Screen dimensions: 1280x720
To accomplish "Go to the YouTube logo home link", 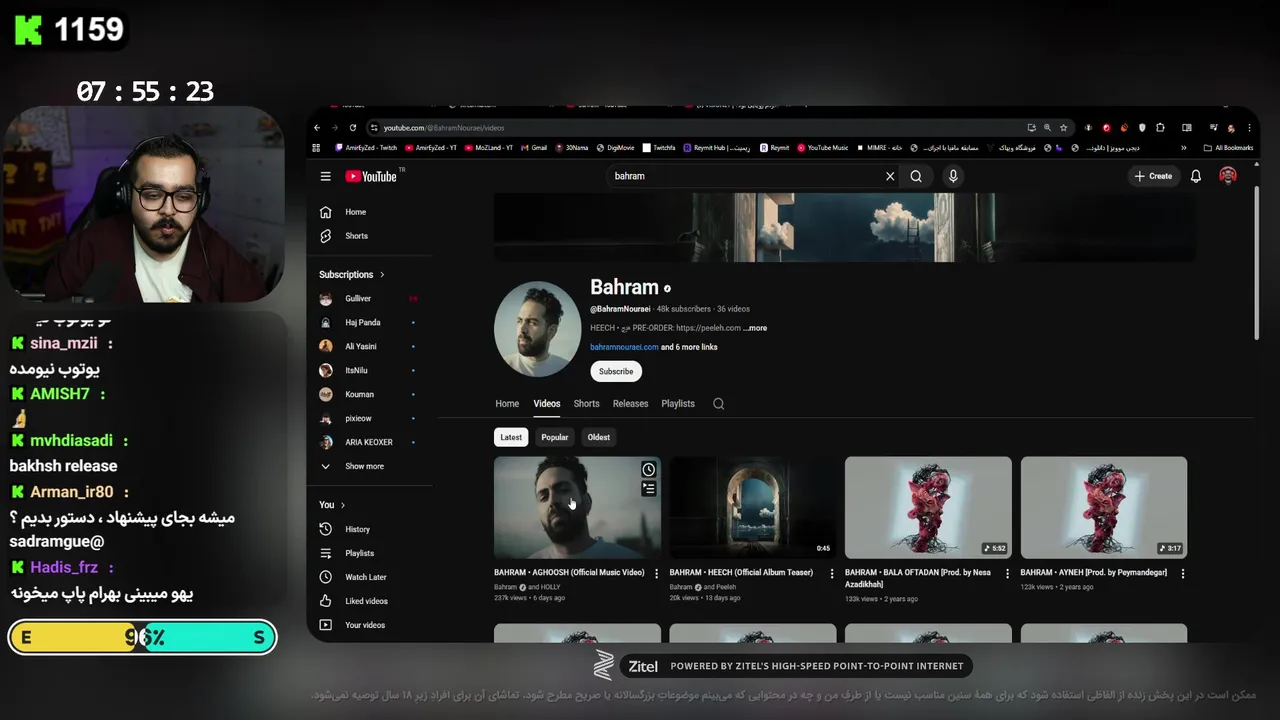I will coord(372,176).
